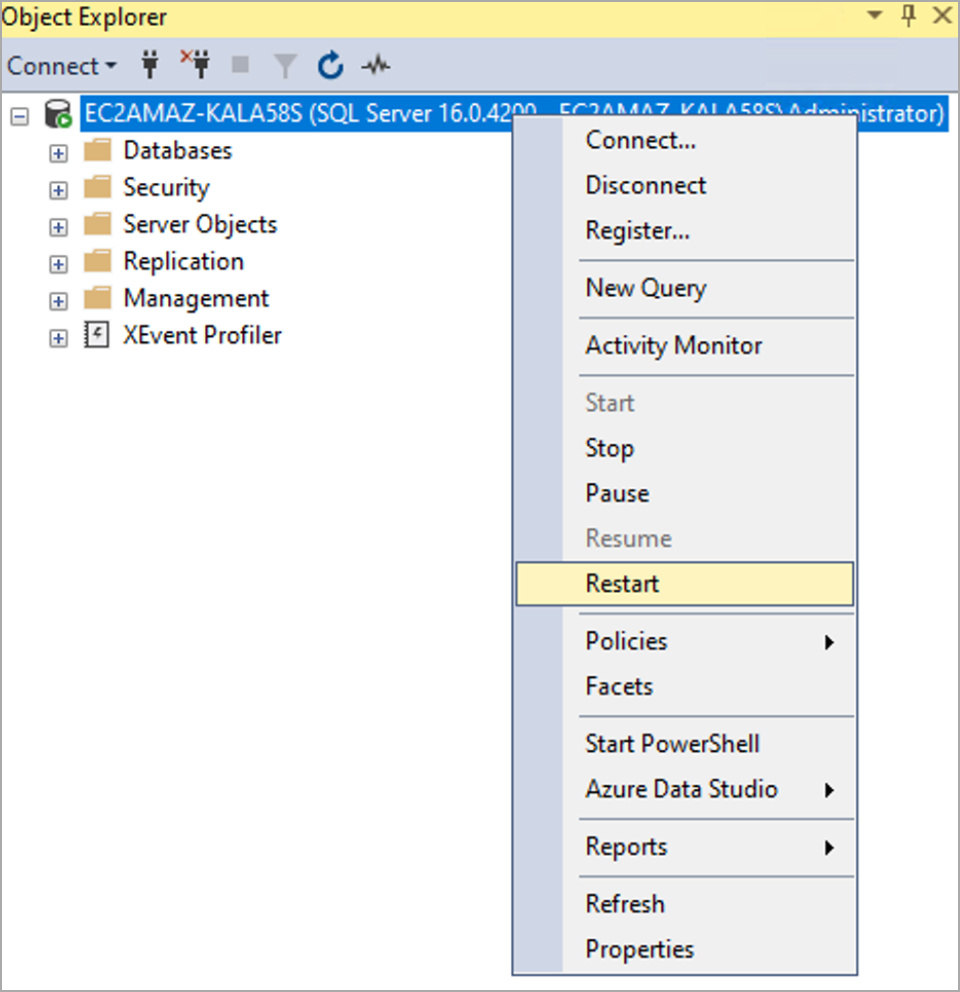The height and width of the screenshot is (992, 960).
Task: Select the Management tree item label
Action: click(x=196, y=299)
